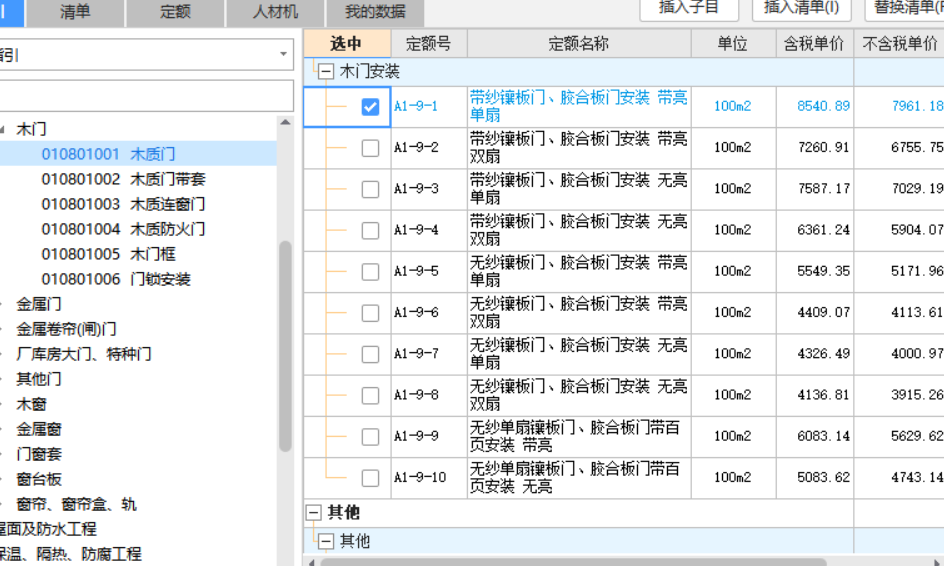Click the 不含税单价 column header

click(899, 43)
